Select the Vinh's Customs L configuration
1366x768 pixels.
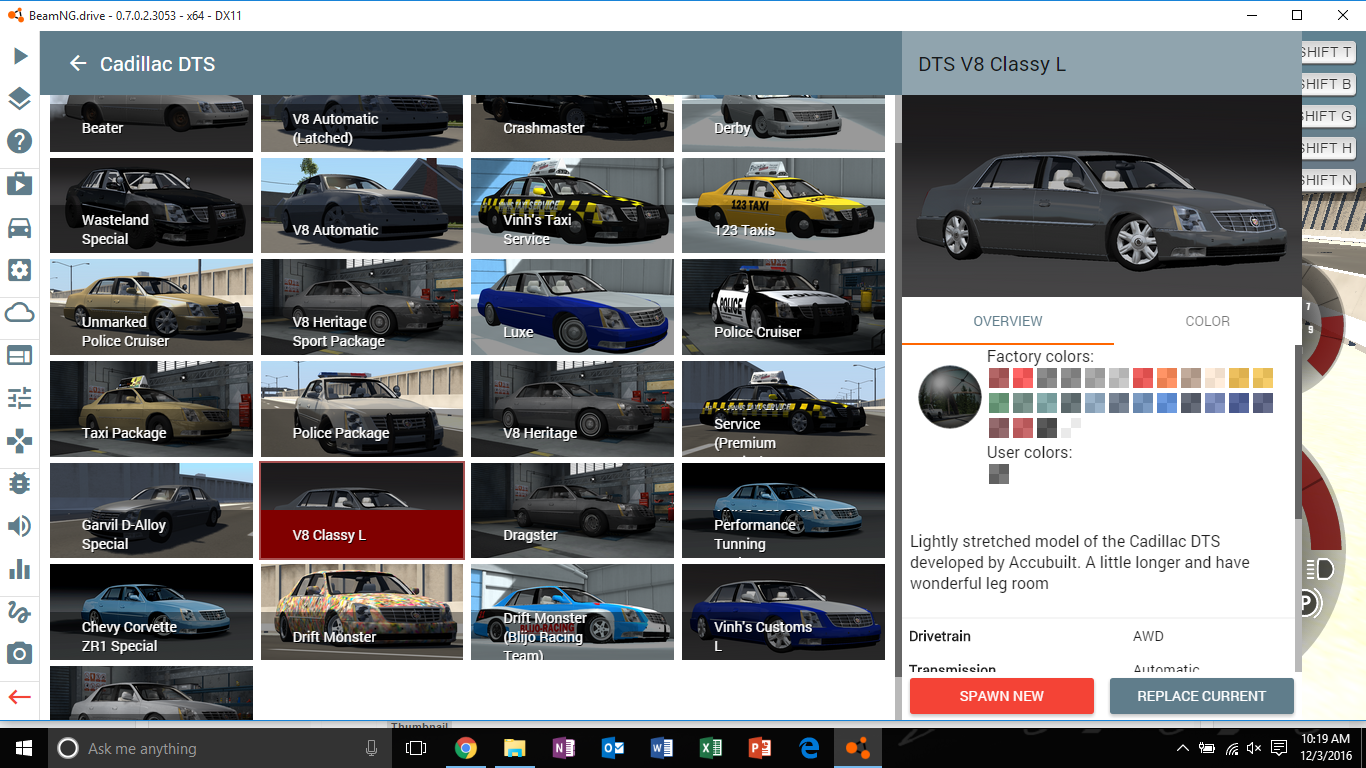click(x=783, y=612)
